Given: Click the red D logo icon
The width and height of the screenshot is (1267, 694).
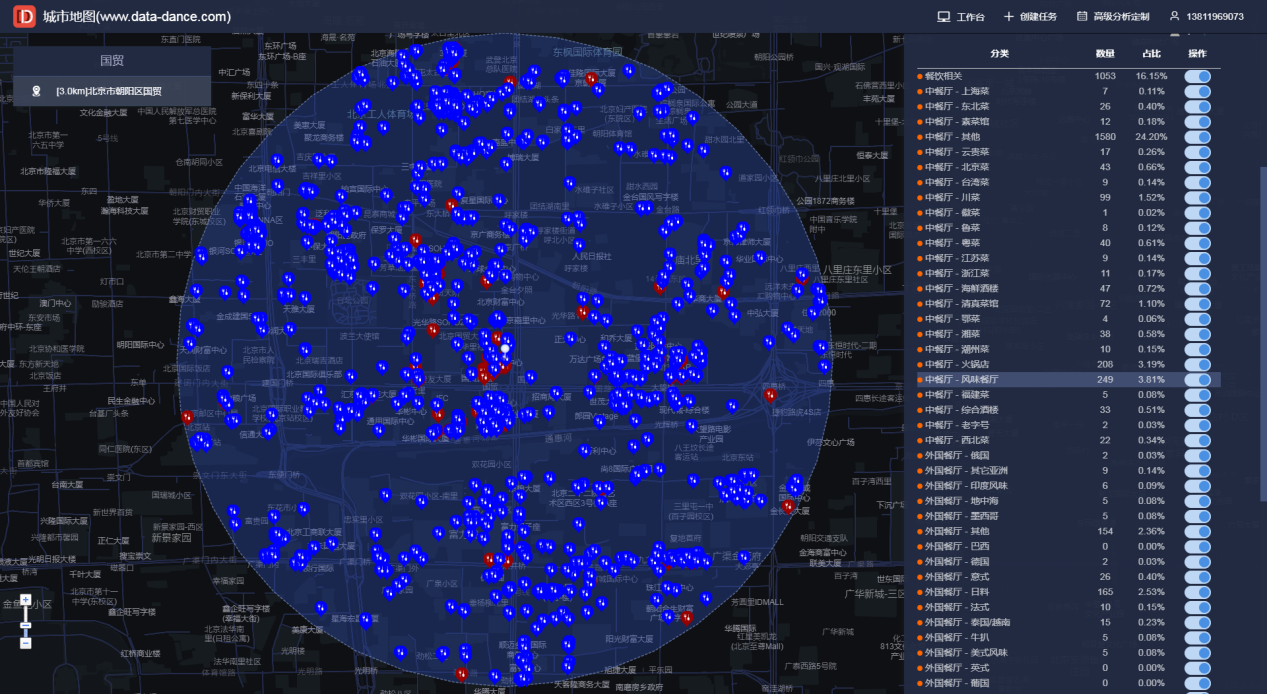Looking at the screenshot, I should (24, 17).
